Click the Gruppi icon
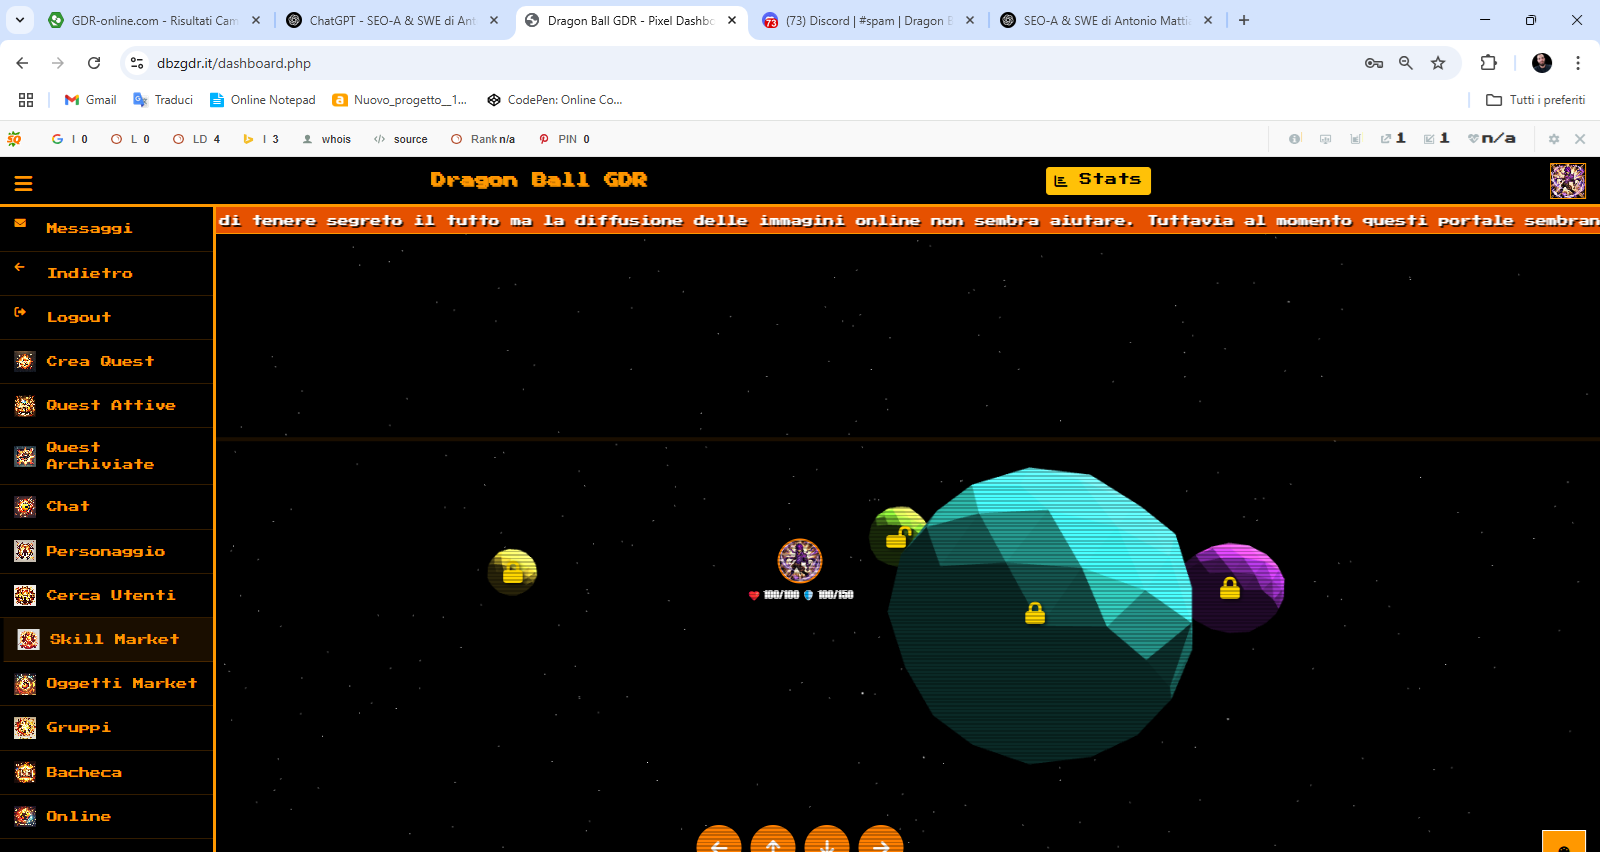 click(x=25, y=727)
